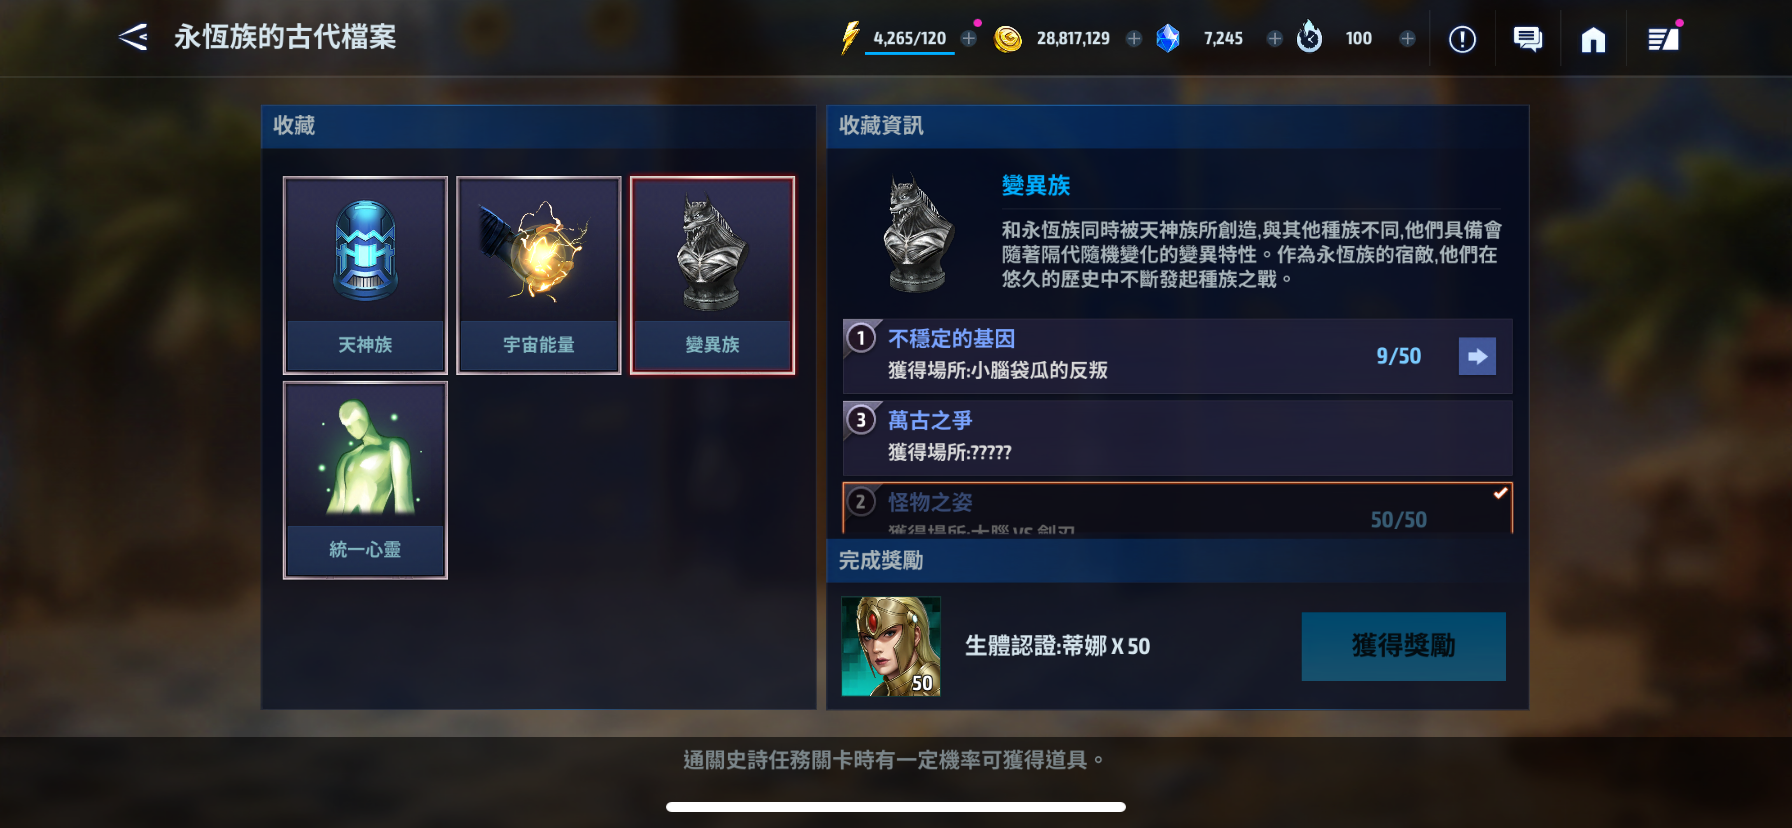Open the menu list icon
This screenshot has height=828, width=1792.
pyautogui.click(x=1663, y=39)
